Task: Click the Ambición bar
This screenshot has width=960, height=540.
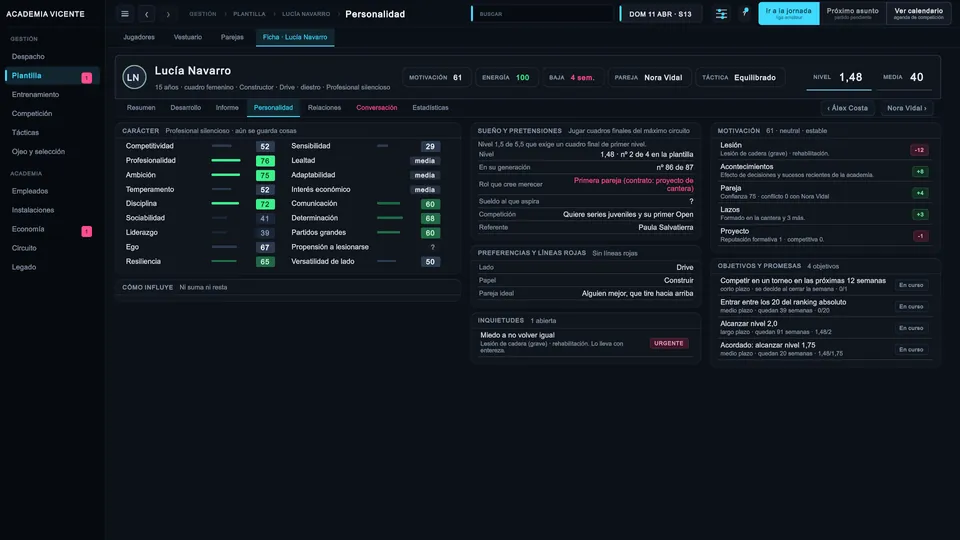Action: 225,175
